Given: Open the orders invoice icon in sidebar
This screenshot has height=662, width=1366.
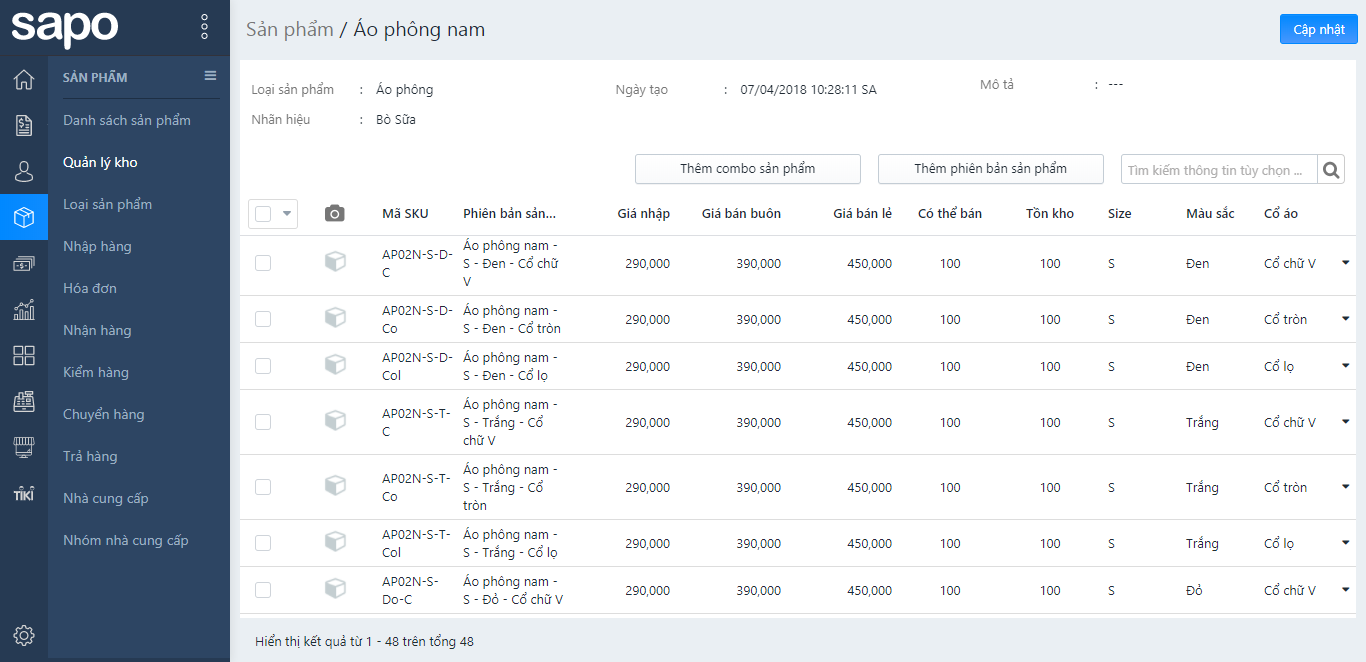Looking at the screenshot, I should click(24, 125).
